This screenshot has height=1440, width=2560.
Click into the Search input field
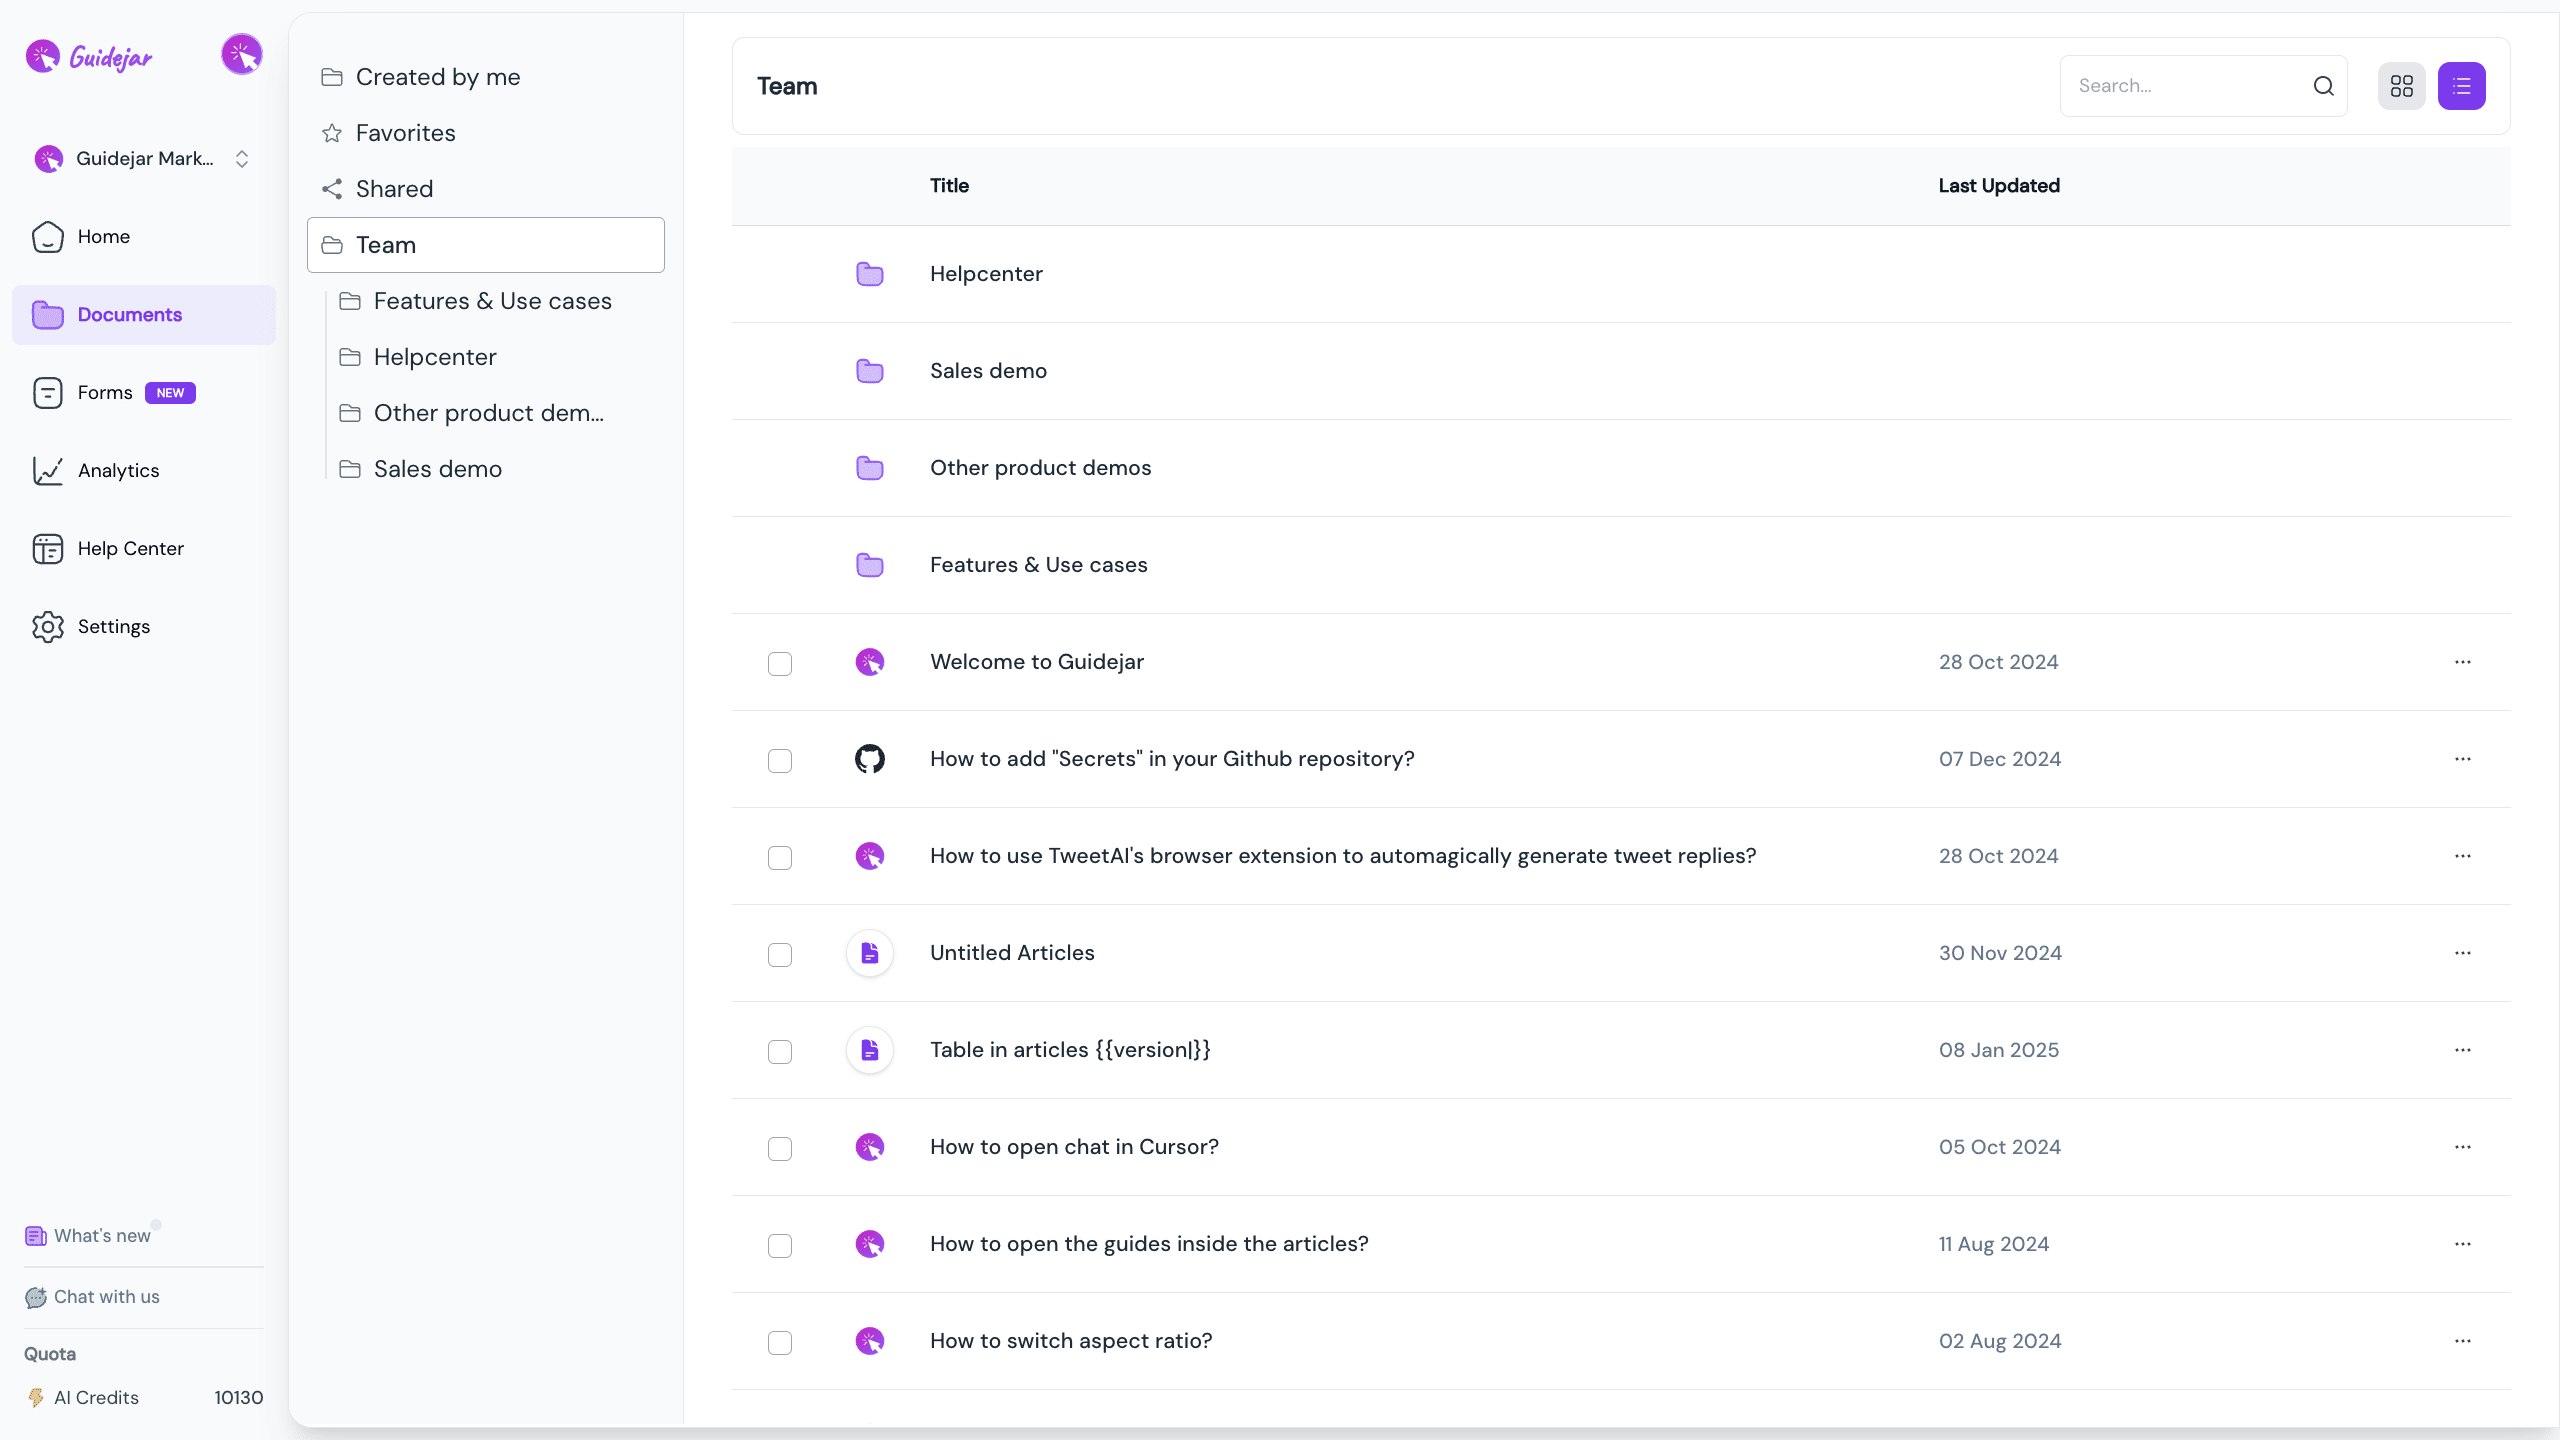[x=2185, y=86]
